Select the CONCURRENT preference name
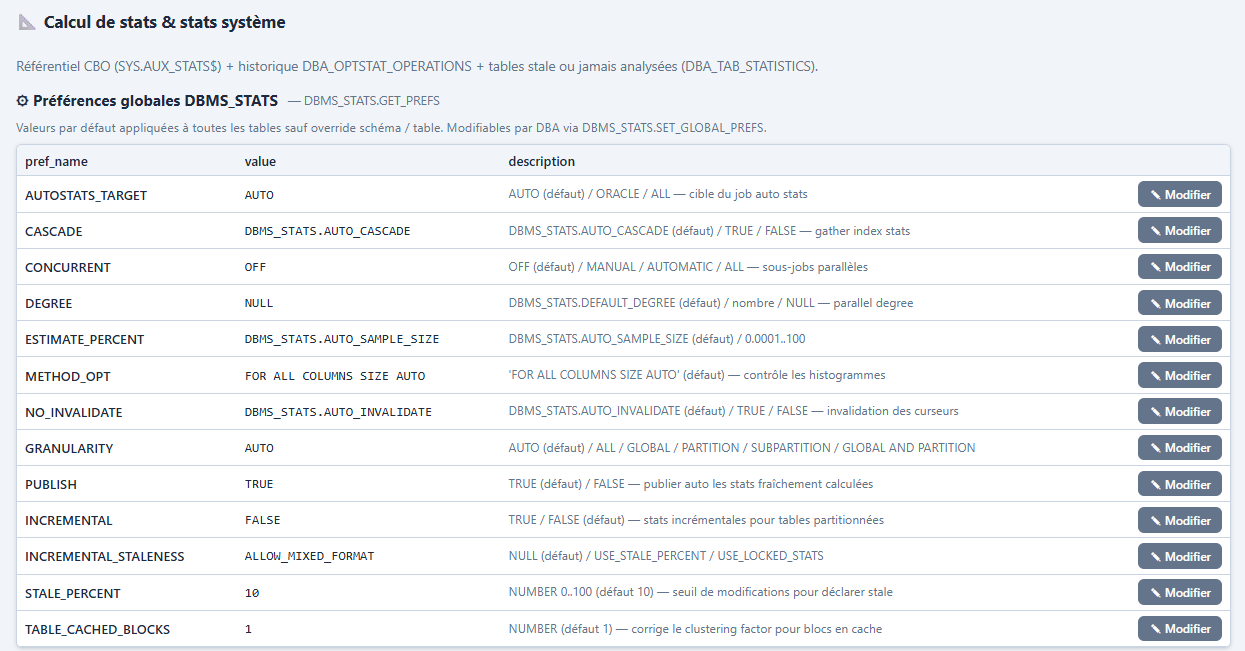Screen dimensions: 1245x651 pyautogui.click(x=68, y=267)
